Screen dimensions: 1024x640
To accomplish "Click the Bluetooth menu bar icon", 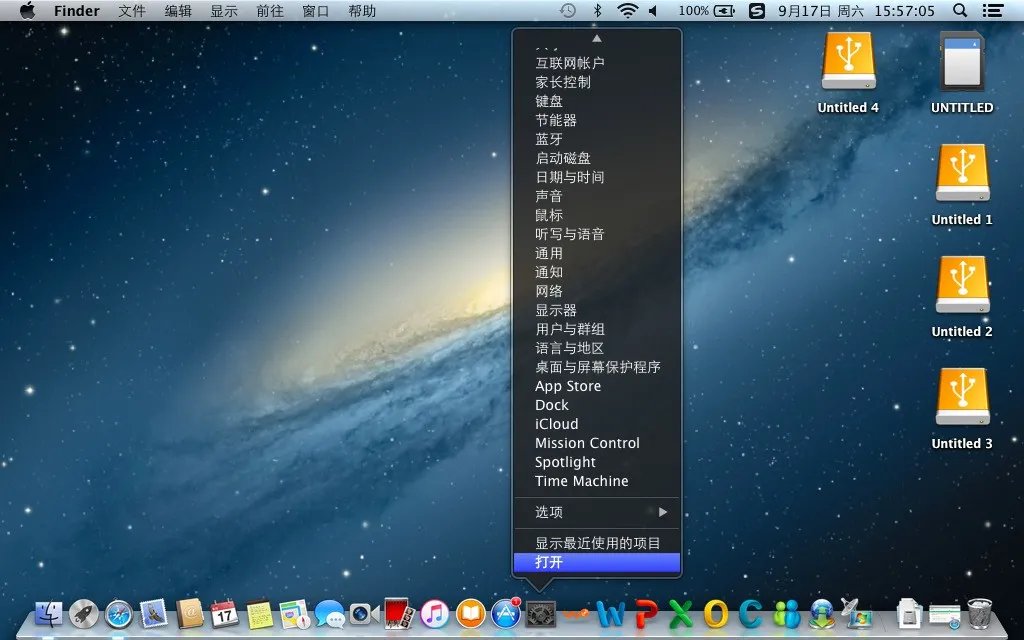I will click(x=598, y=11).
